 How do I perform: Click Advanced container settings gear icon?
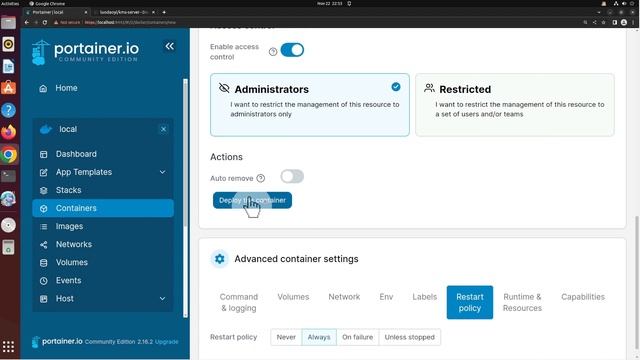220,259
